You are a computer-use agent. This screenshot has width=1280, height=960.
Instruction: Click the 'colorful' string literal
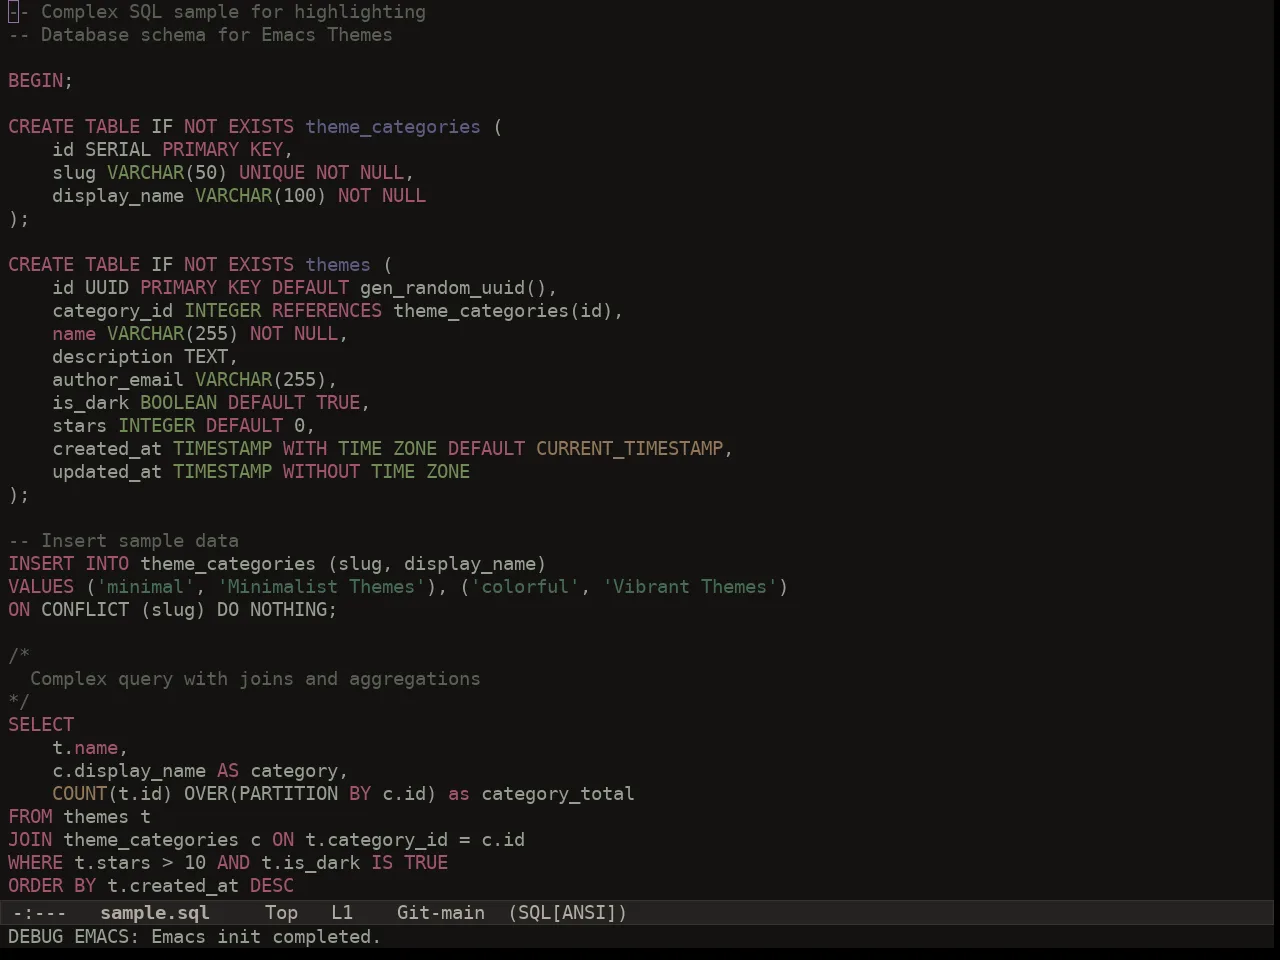[525, 587]
